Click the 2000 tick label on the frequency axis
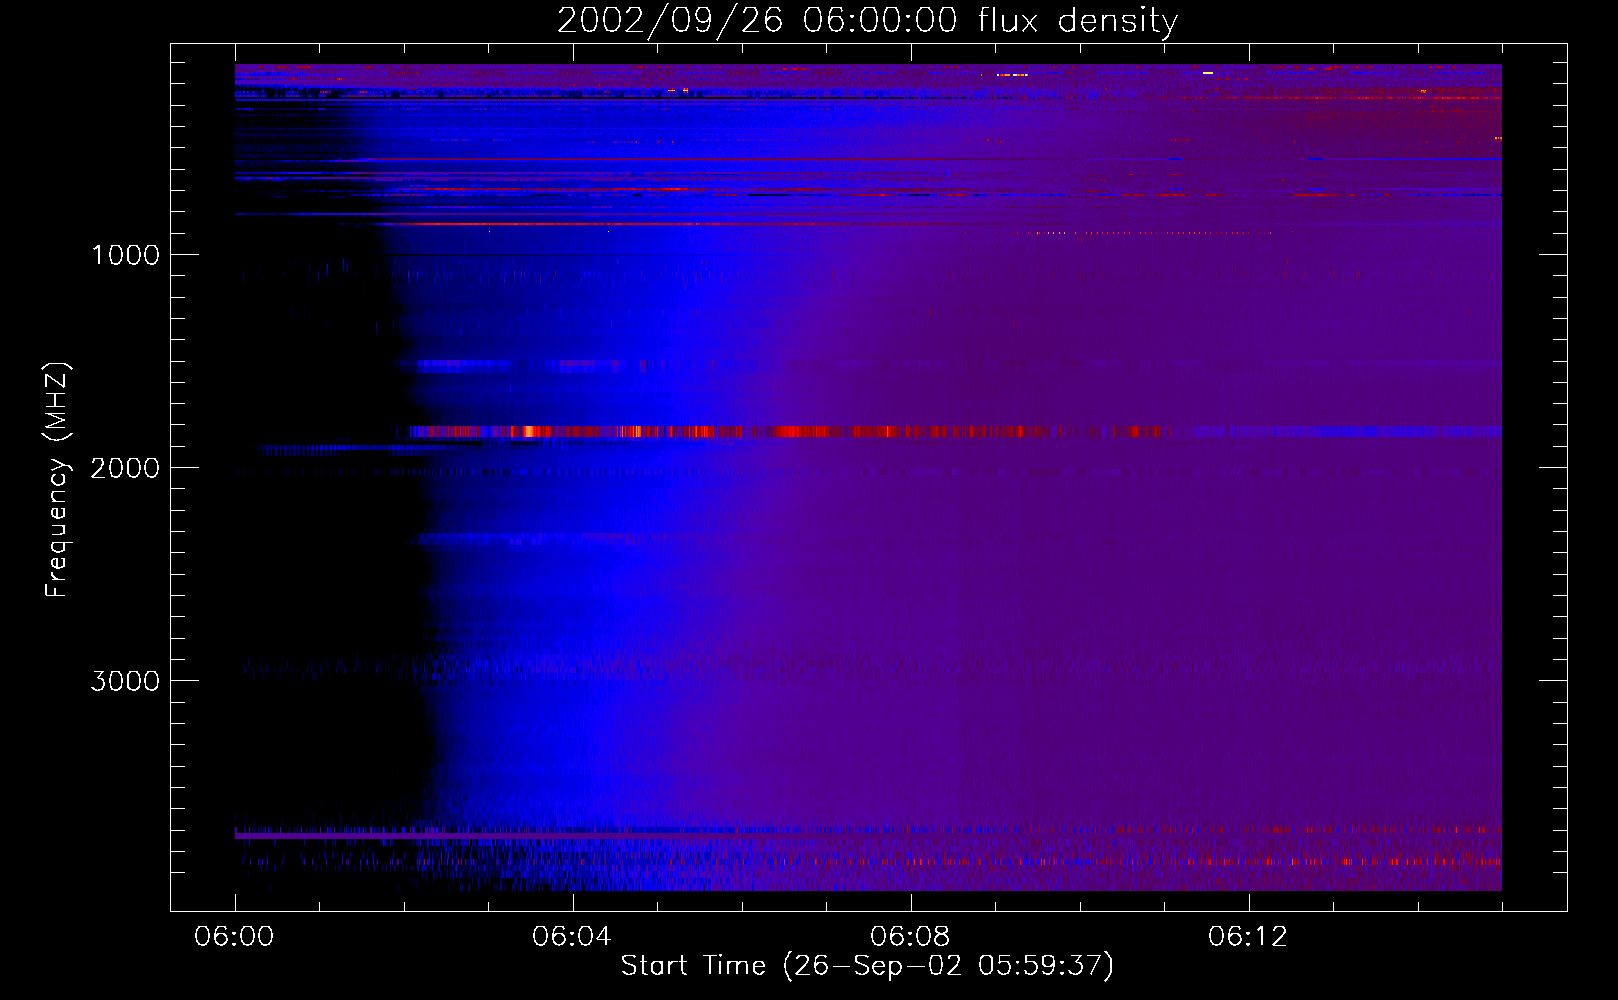This screenshot has width=1618, height=1000. 125,468
